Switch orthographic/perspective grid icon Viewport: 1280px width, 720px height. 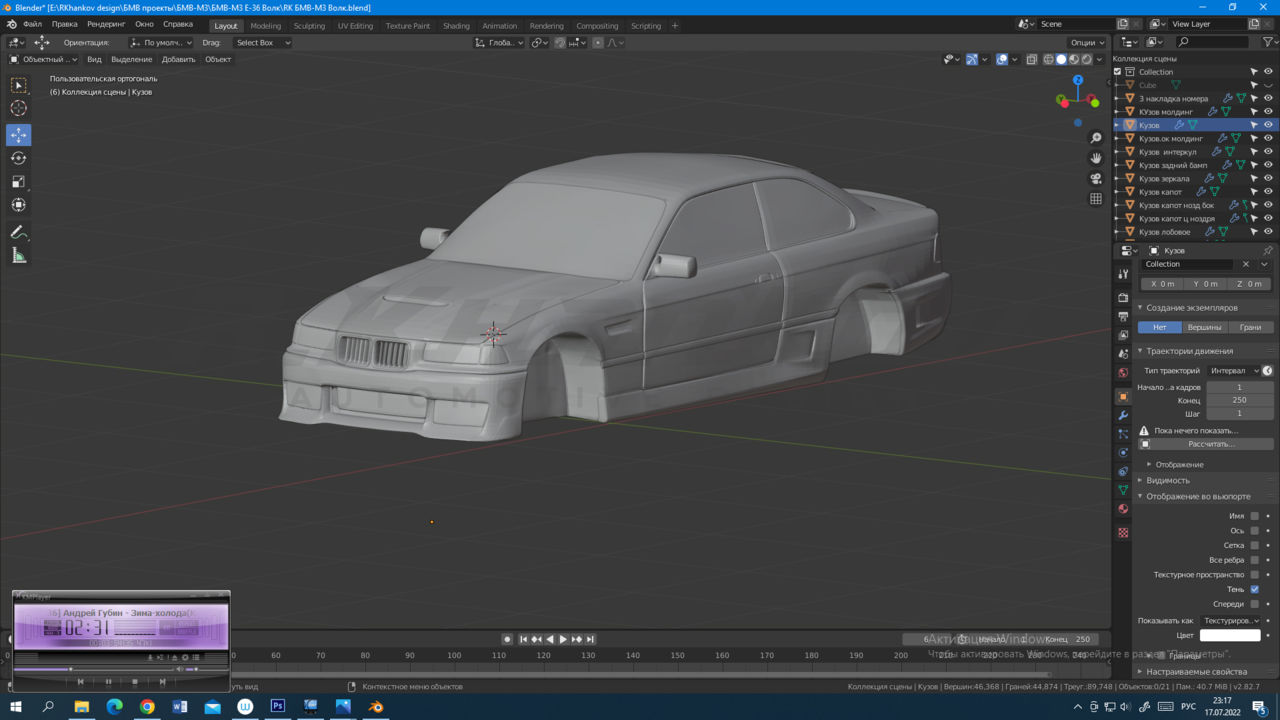pyautogui.click(x=1096, y=199)
